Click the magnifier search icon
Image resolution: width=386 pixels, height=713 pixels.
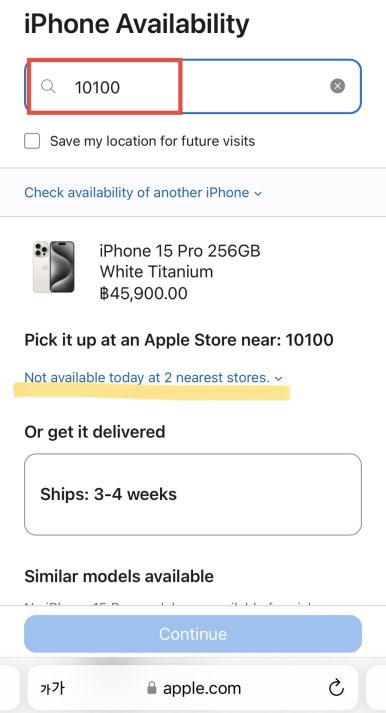(x=48, y=86)
